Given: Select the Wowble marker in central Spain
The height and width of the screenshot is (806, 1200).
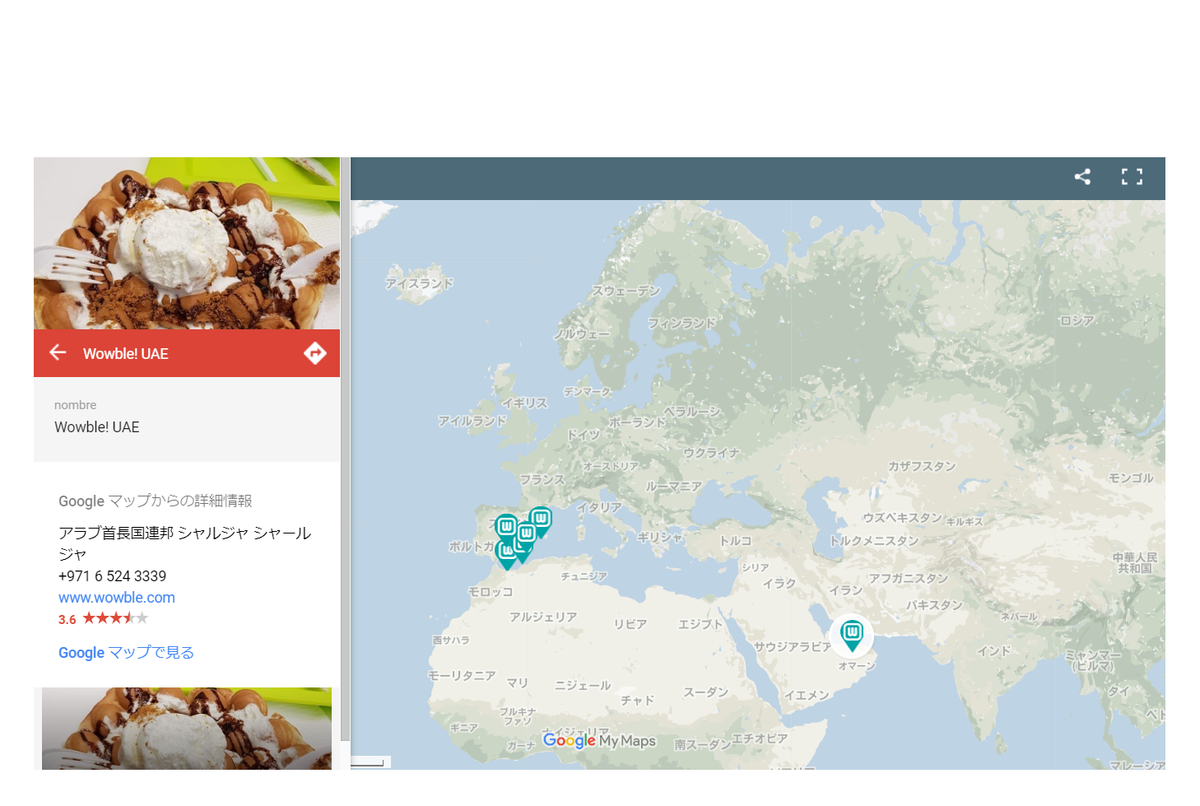Looking at the screenshot, I should [507, 527].
